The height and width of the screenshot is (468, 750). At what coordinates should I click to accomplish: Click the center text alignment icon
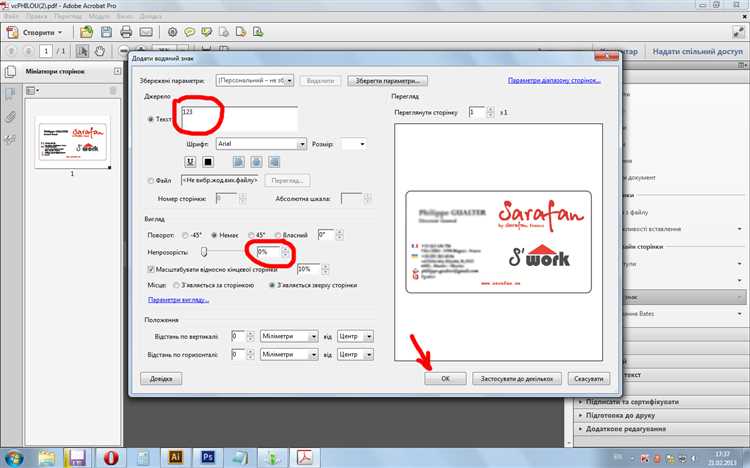click(x=257, y=161)
